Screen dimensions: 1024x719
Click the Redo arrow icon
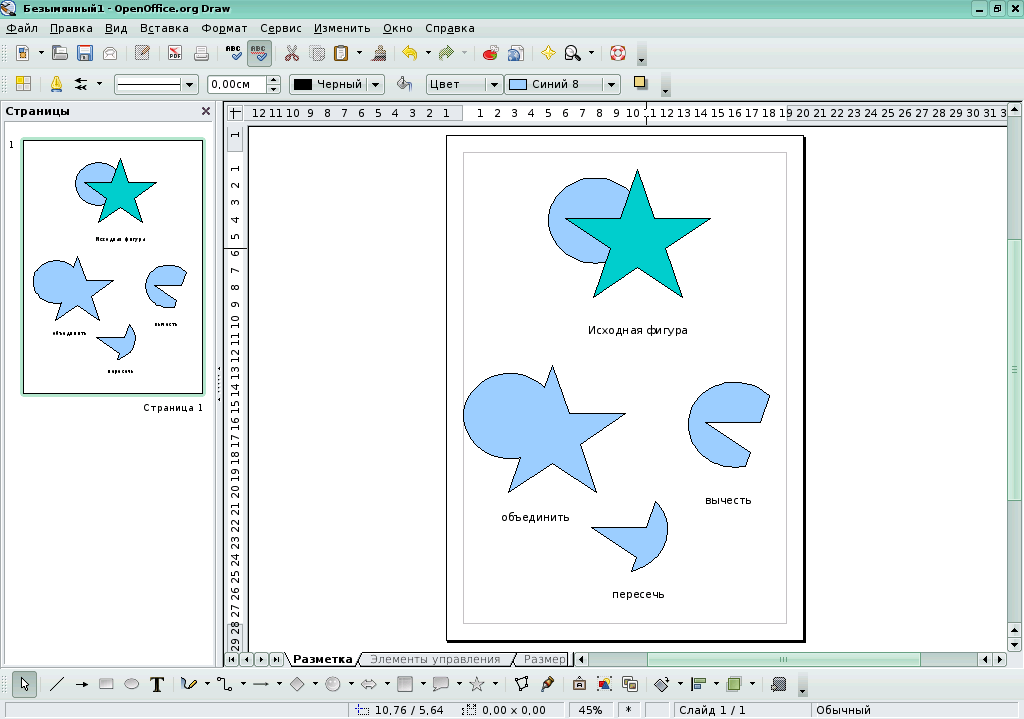click(x=446, y=53)
